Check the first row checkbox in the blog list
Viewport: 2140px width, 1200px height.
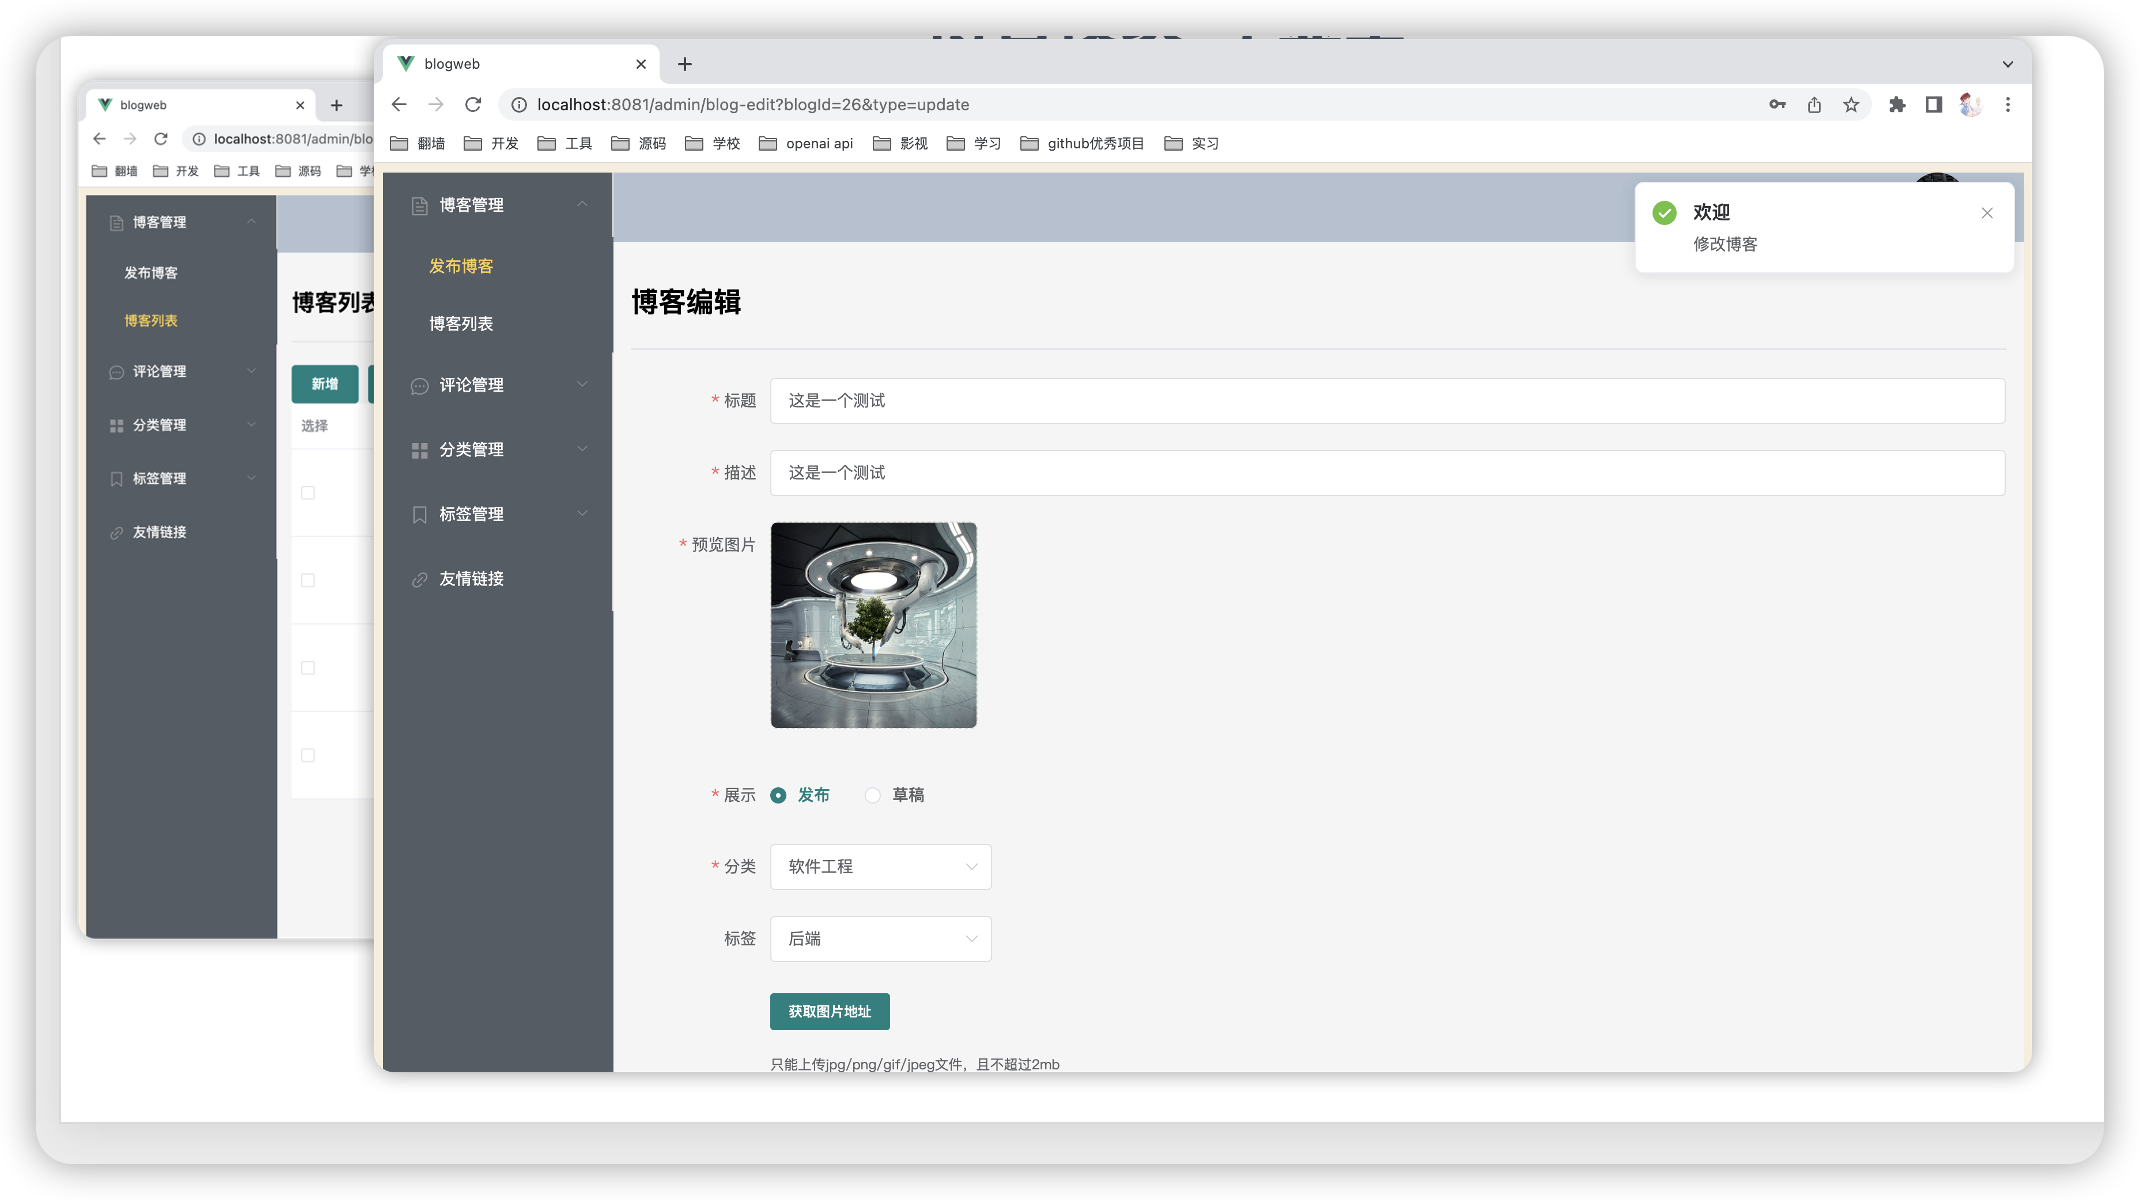[x=308, y=493]
